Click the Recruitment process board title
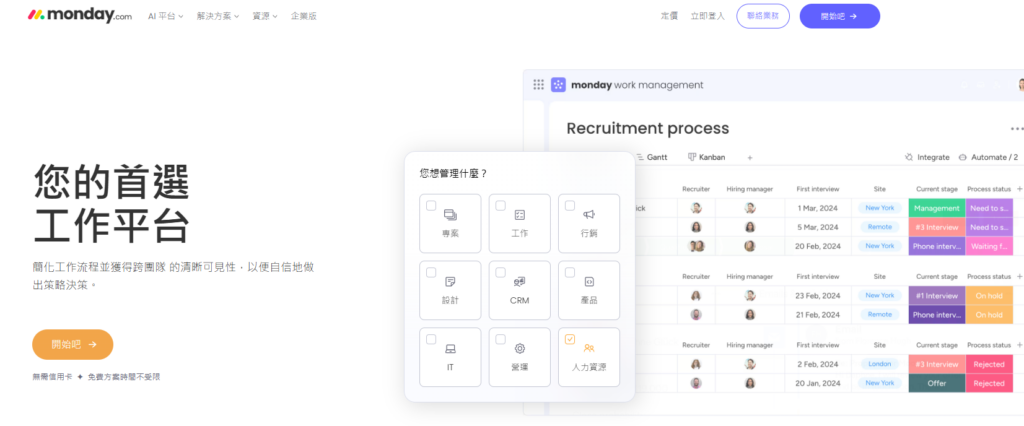Viewport: 1024px width, 426px height. [647, 129]
